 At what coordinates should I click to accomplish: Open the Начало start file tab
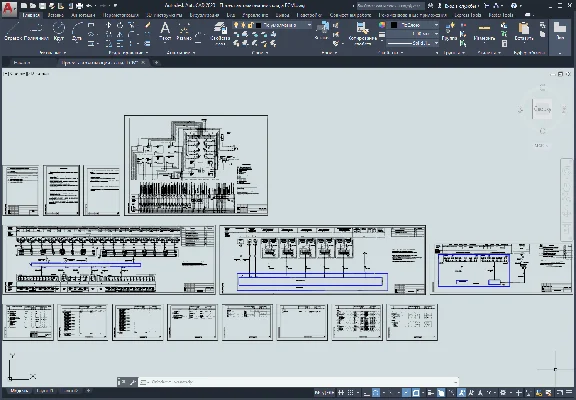[x=22, y=63]
